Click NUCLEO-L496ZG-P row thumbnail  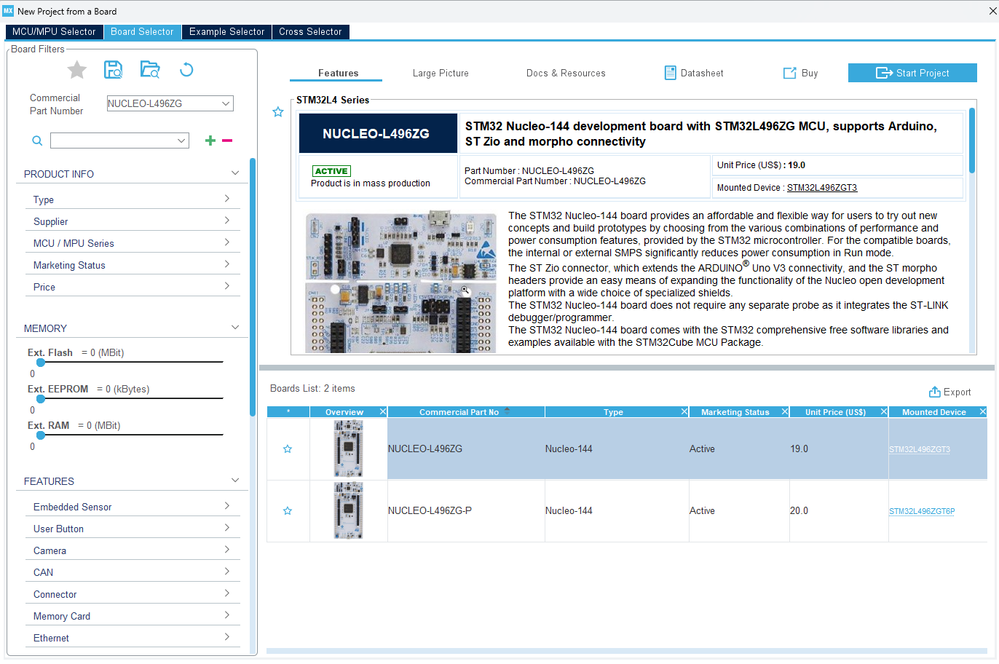[x=349, y=510]
